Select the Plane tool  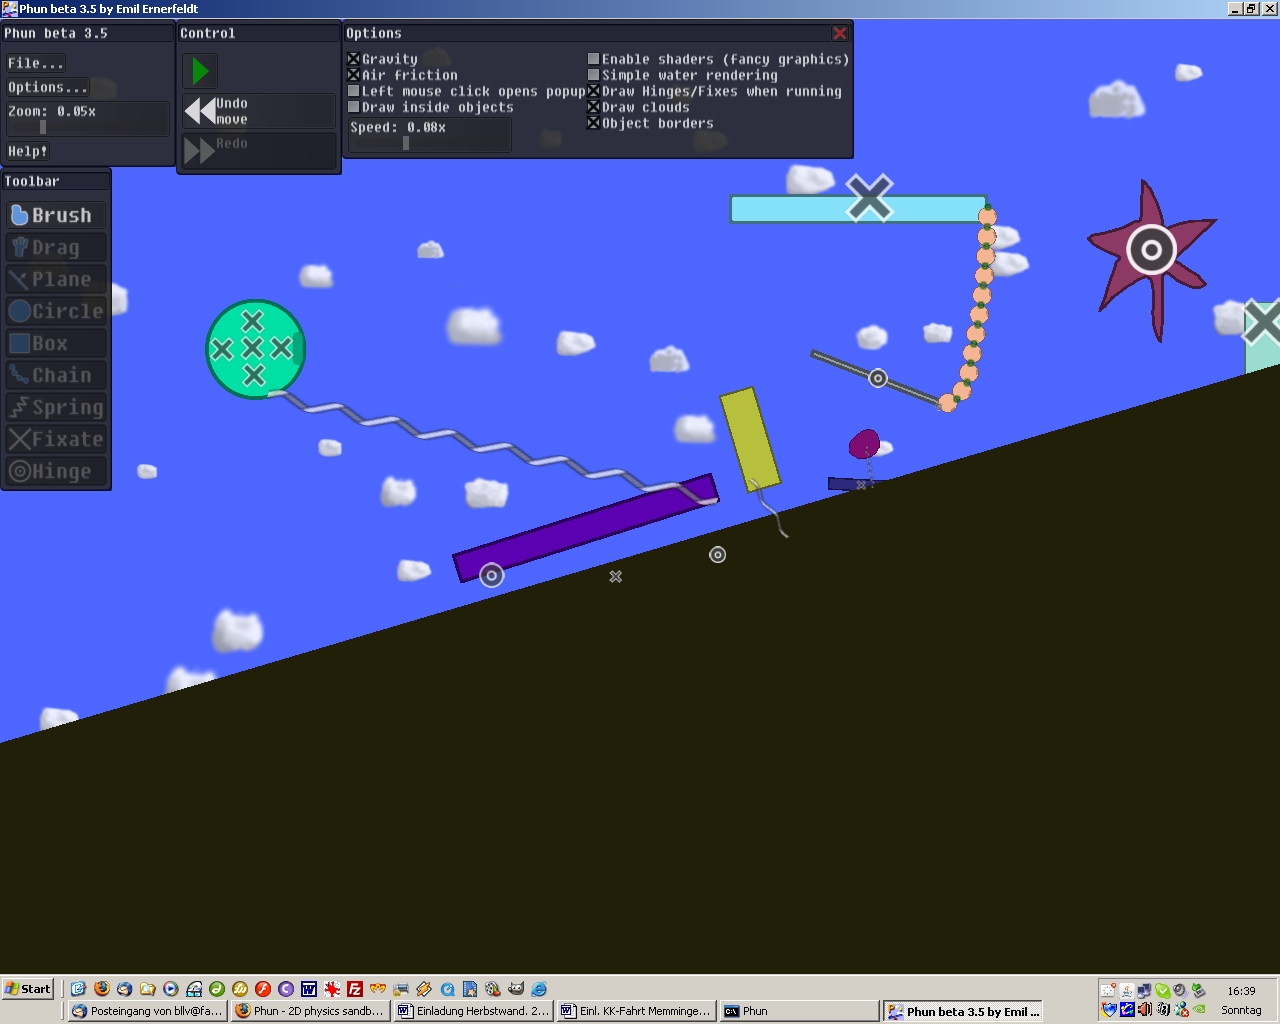56,279
